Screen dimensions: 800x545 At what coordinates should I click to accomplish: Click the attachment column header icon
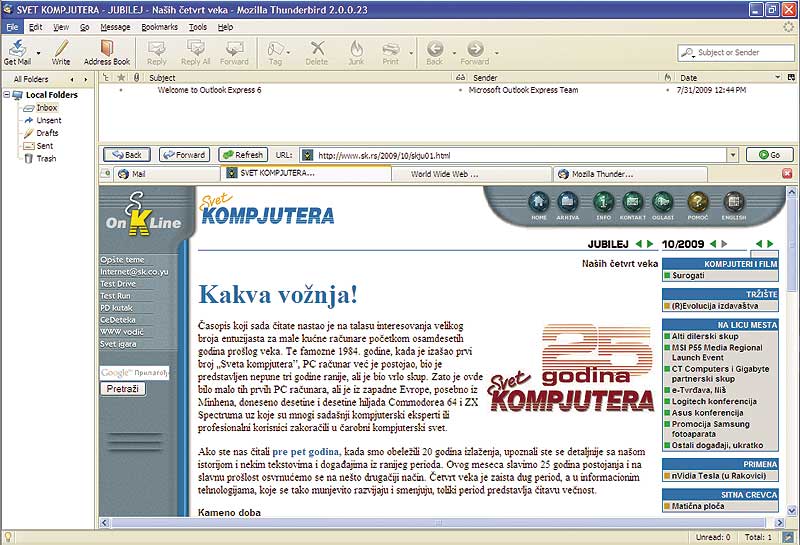[136, 78]
